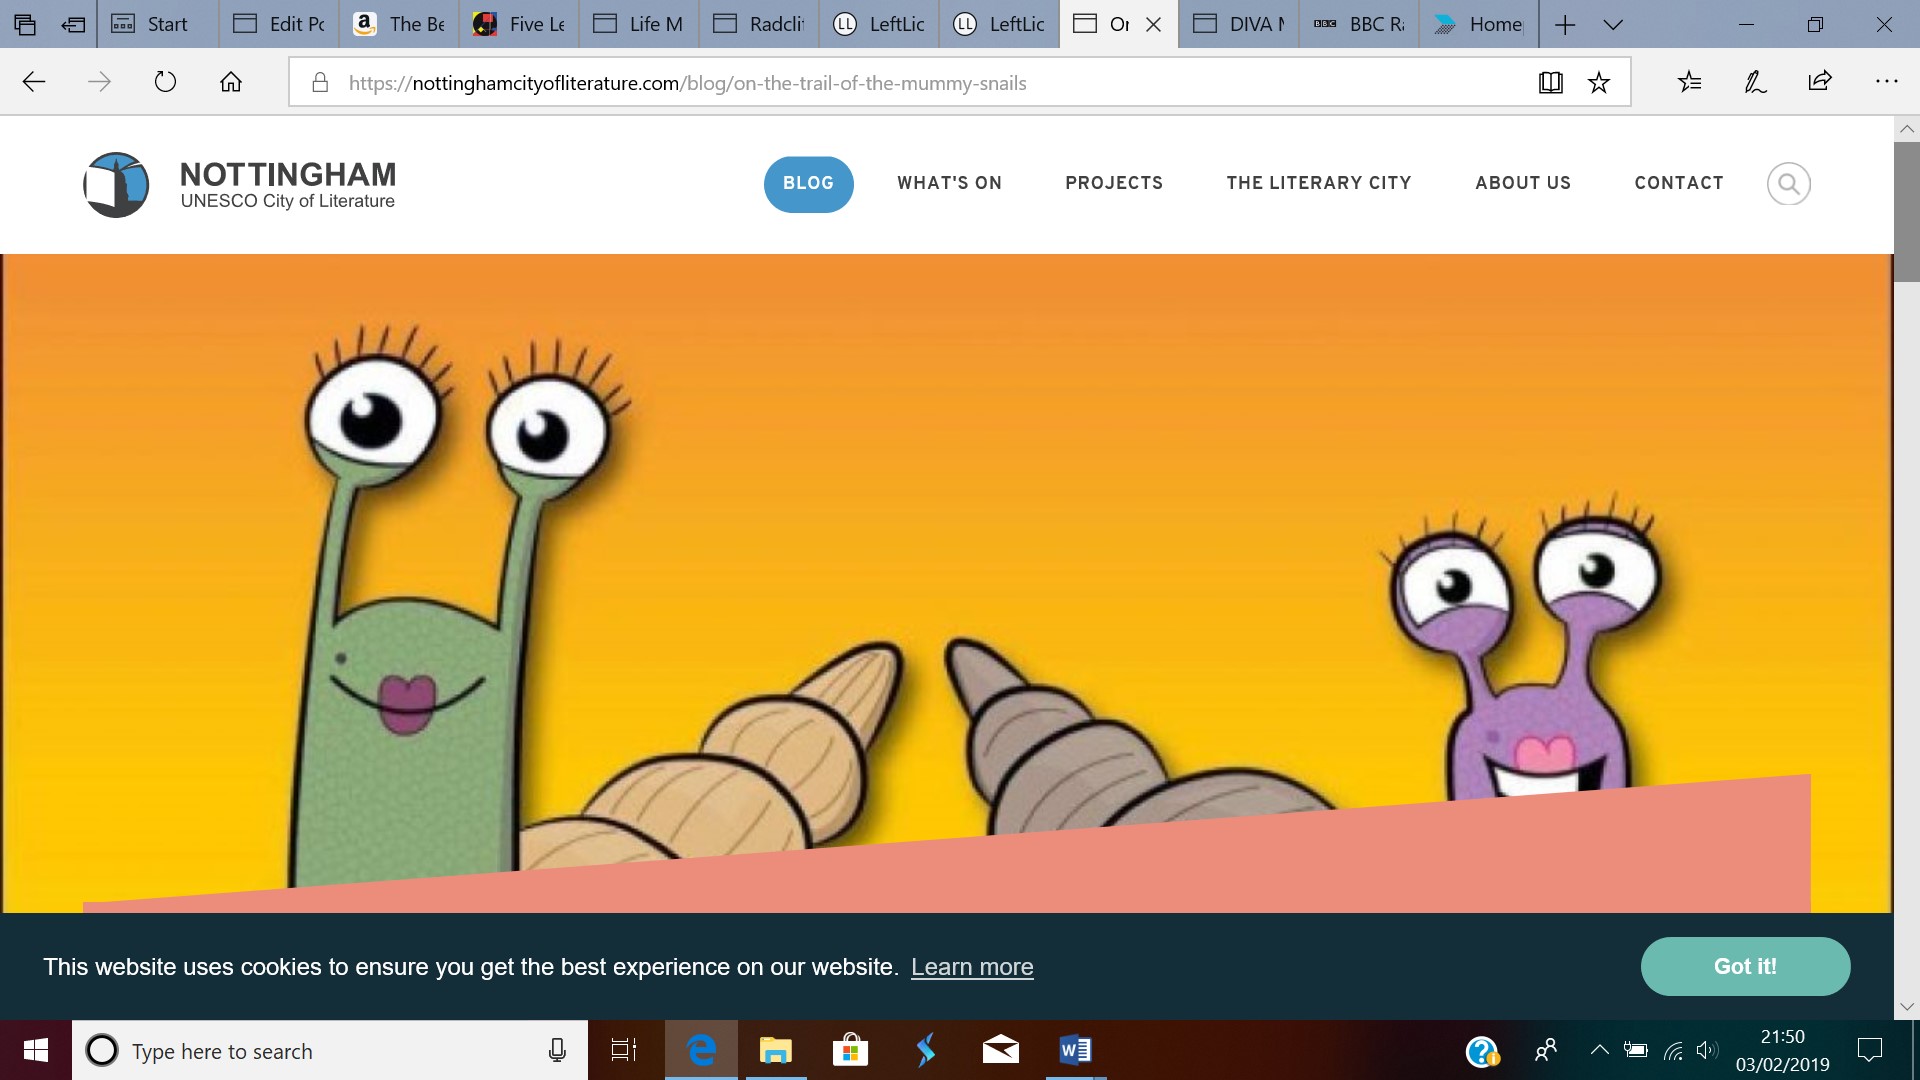
Task: Go to browser home page icon
Action: [231, 82]
